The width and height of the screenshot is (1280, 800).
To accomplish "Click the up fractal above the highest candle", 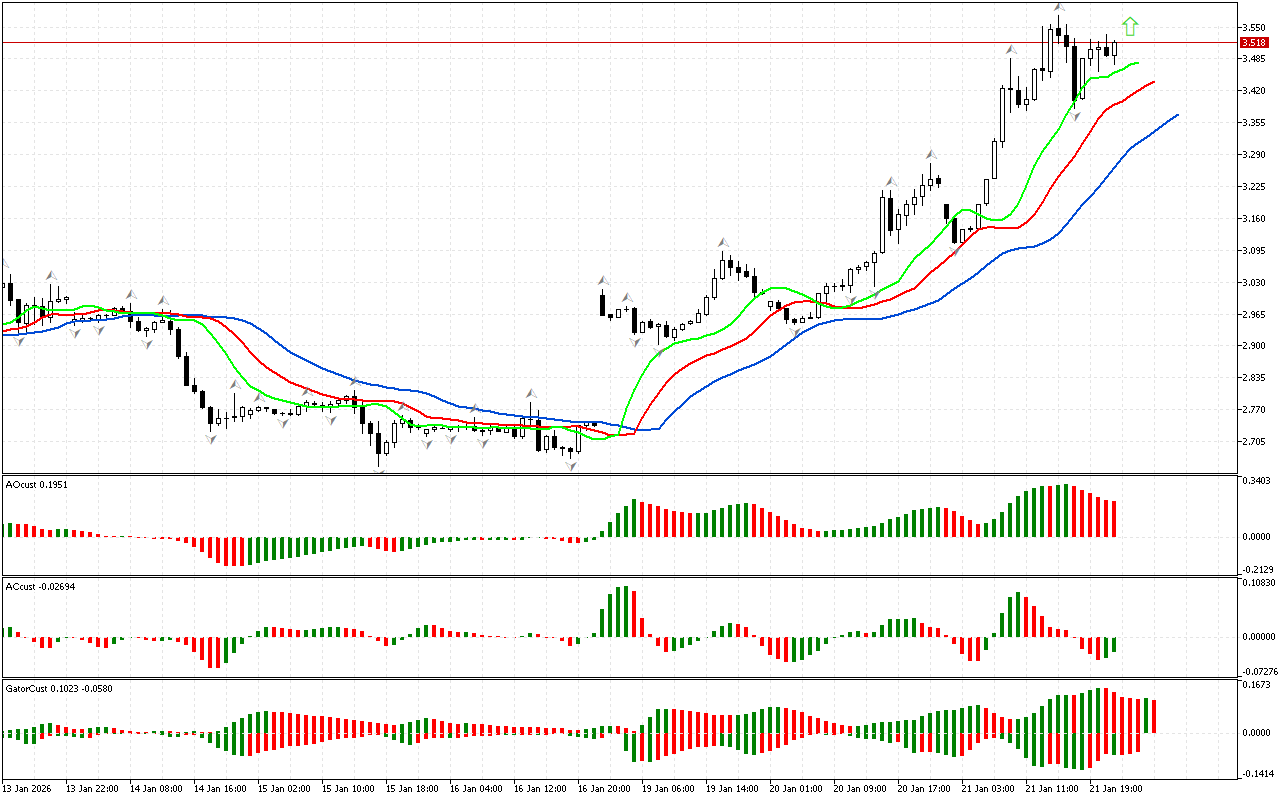I will 1059,8.
